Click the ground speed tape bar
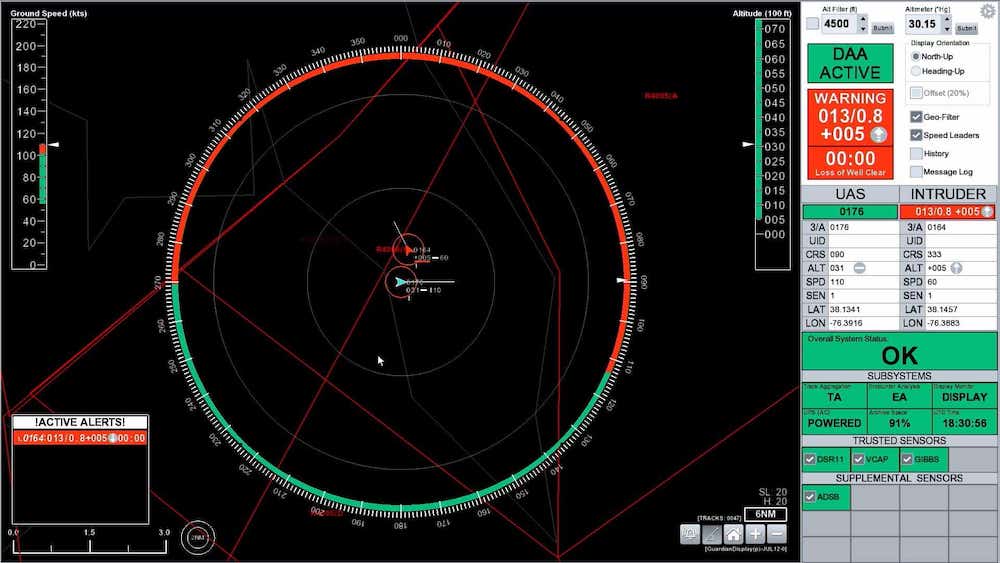The height and width of the screenshot is (563, 1000). point(43,174)
